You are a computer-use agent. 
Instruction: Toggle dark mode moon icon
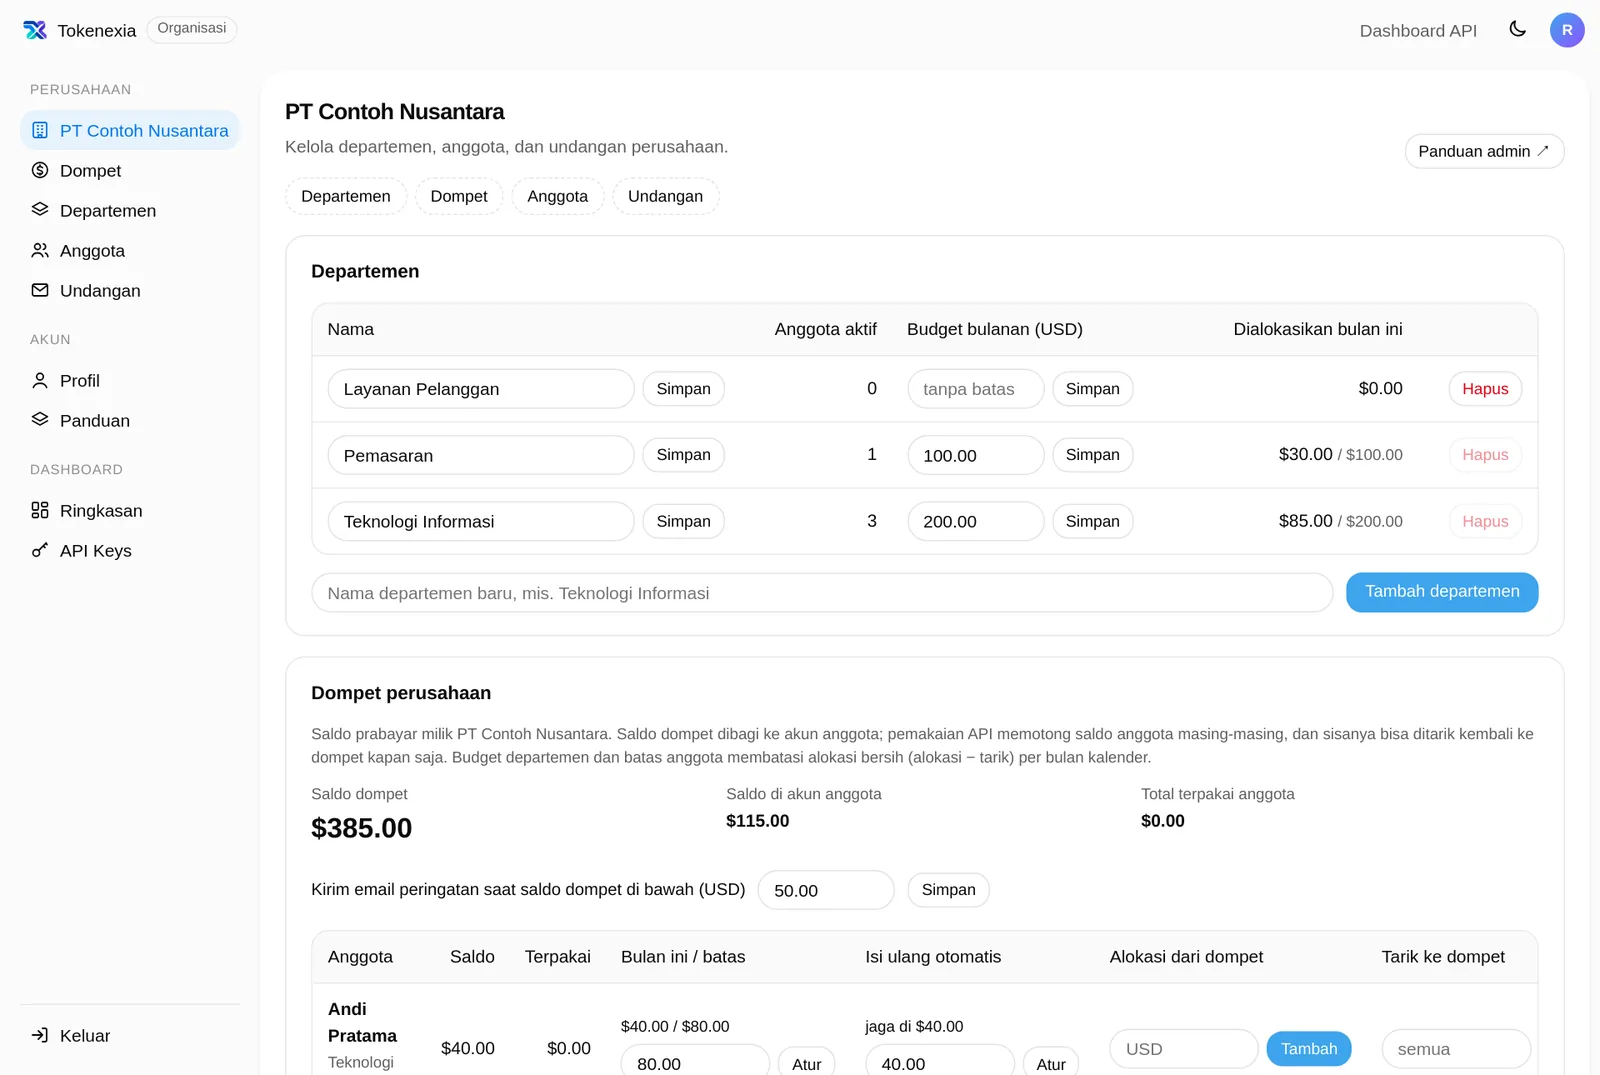tap(1517, 29)
